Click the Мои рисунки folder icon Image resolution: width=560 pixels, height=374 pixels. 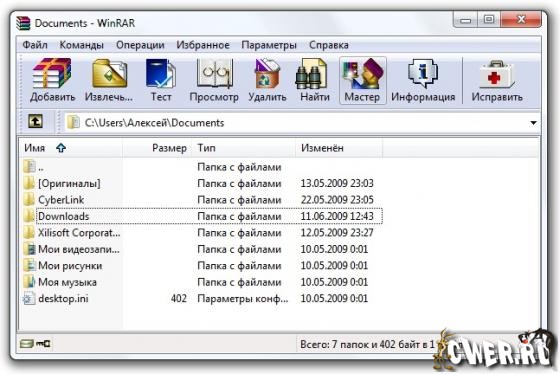point(29,265)
